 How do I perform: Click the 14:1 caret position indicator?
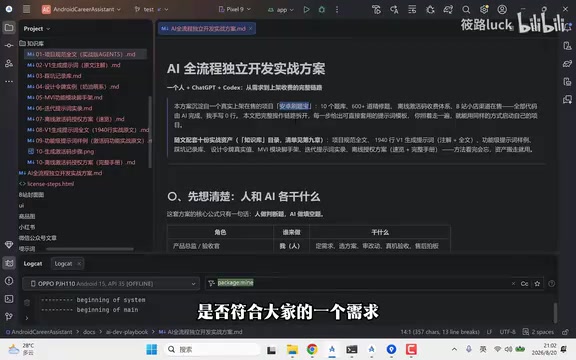tap(440, 332)
